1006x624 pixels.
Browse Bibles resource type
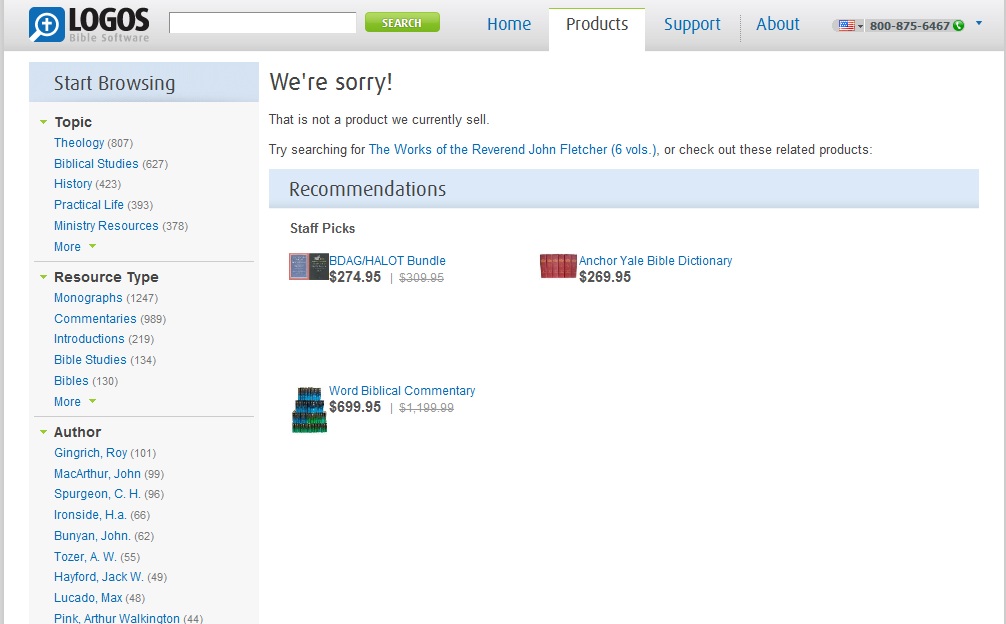[x=71, y=381]
